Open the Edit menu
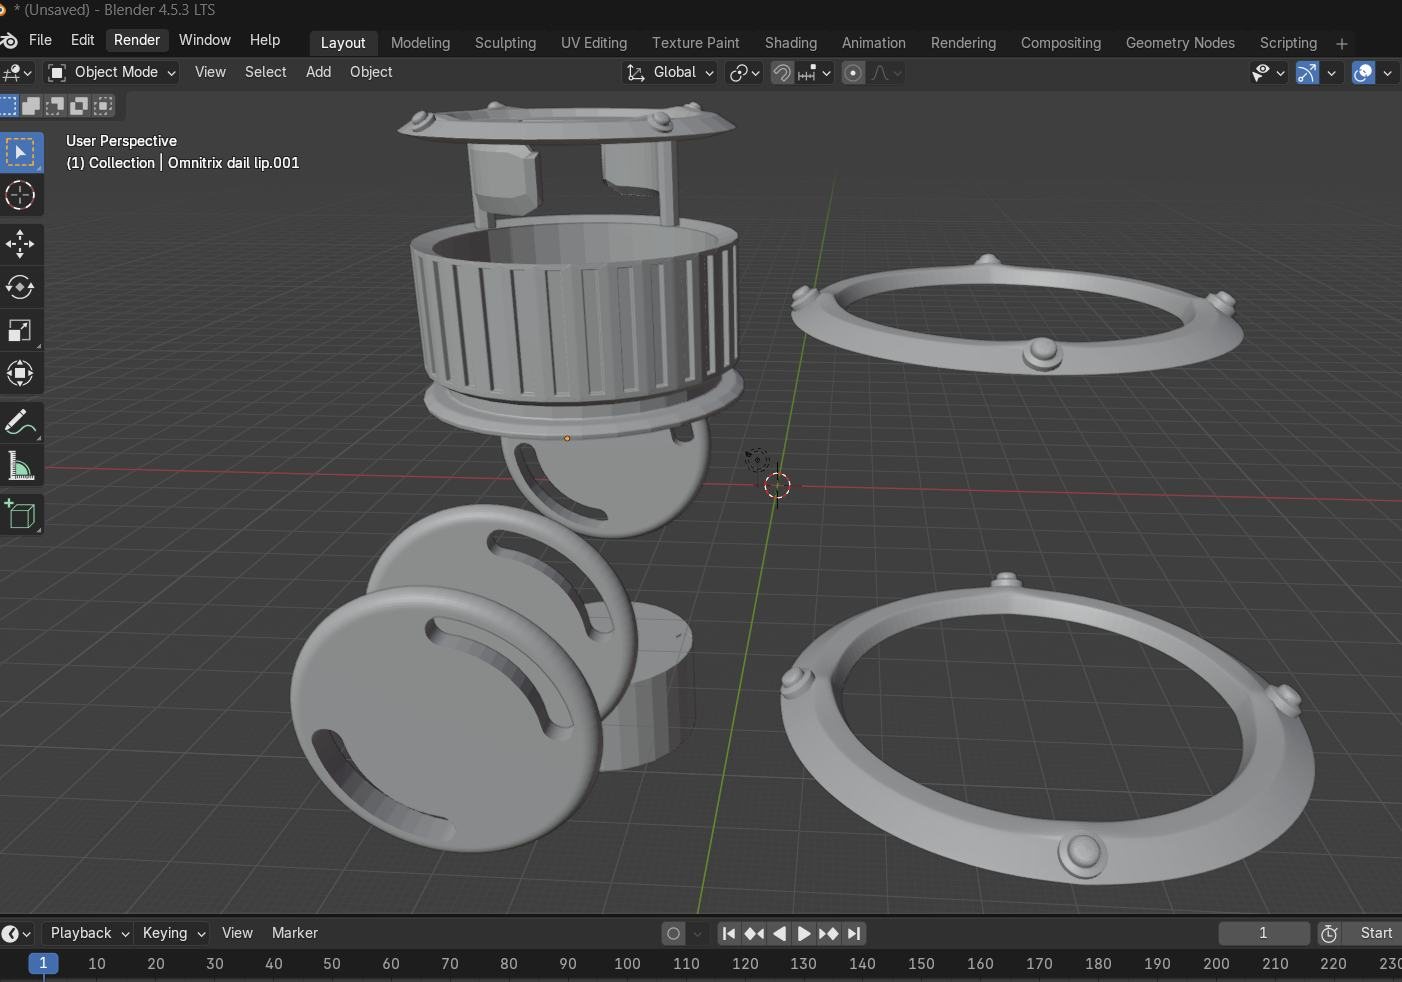Viewport: 1402px width, 982px height. click(x=82, y=40)
